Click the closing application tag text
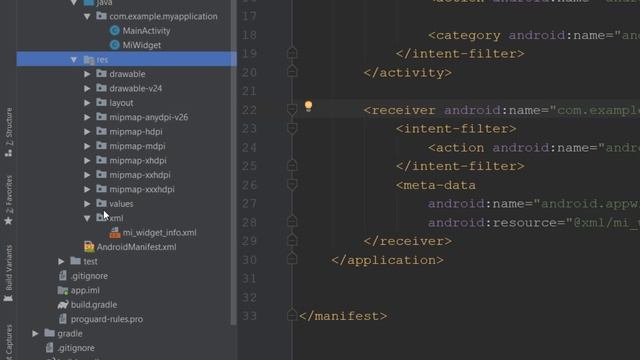The width and height of the screenshot is (640, 360). (x=387, y=260)
